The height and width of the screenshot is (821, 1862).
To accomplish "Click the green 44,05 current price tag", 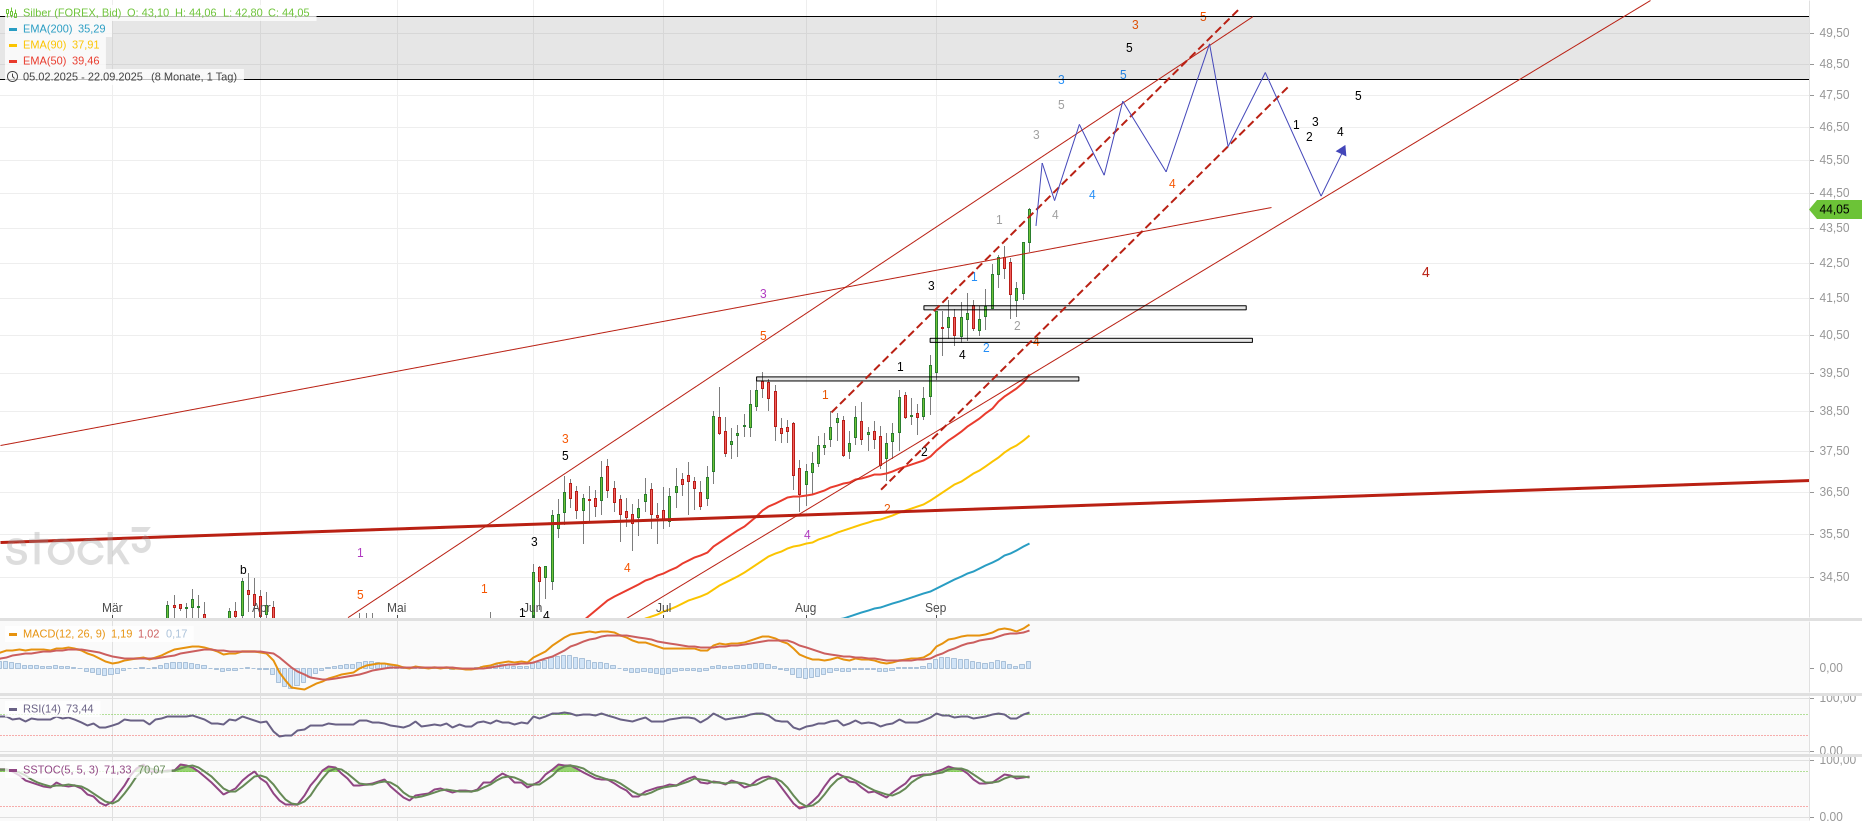I will (x=1835, y=209).
